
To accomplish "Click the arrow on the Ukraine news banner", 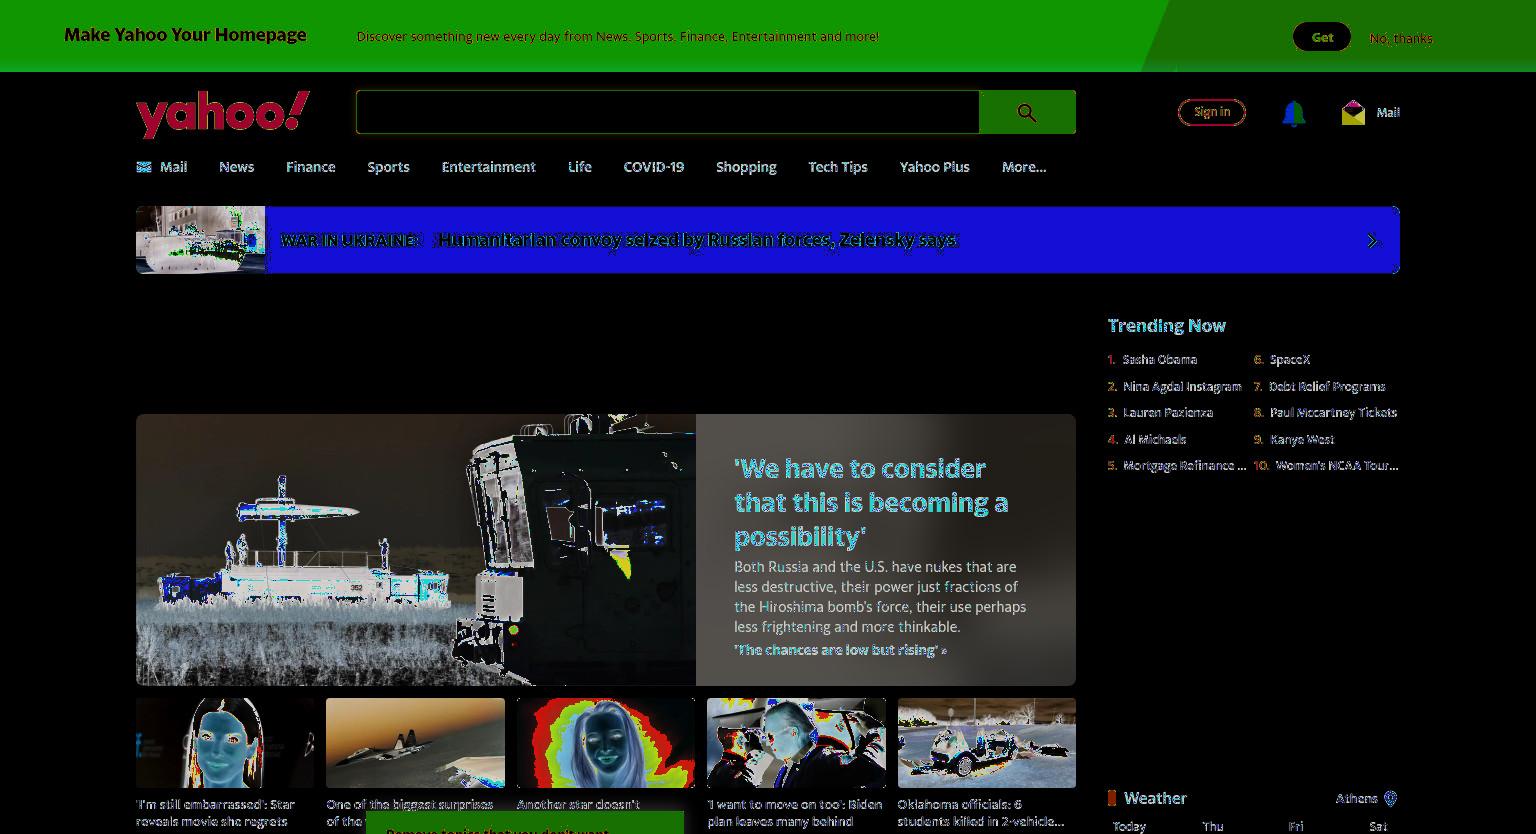I will point(1372,241).
